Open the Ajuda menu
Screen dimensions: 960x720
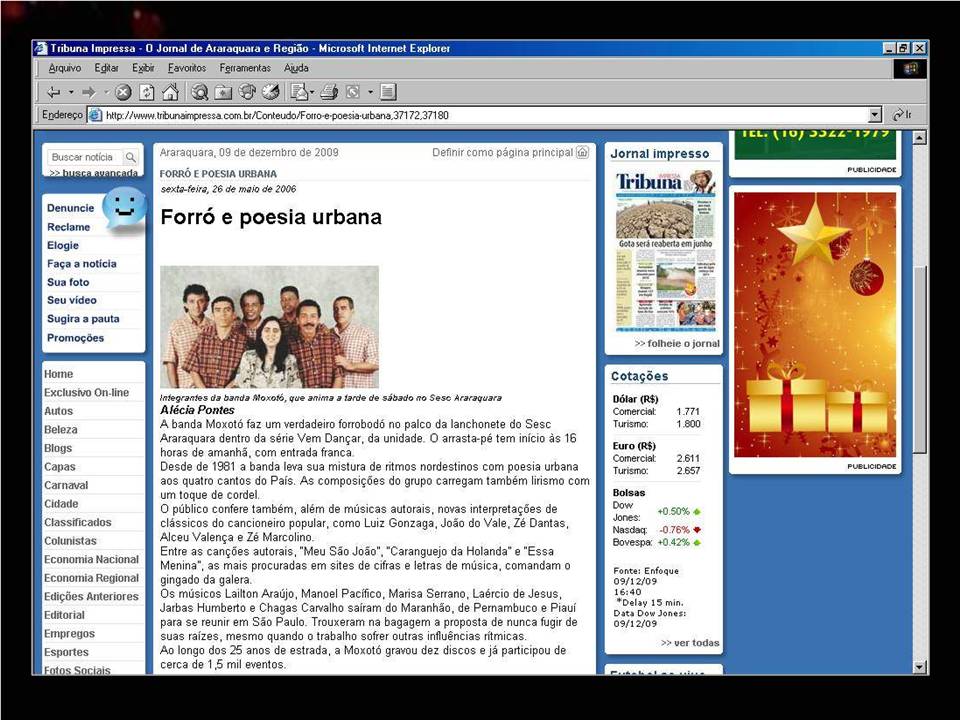tap(296, 68)
